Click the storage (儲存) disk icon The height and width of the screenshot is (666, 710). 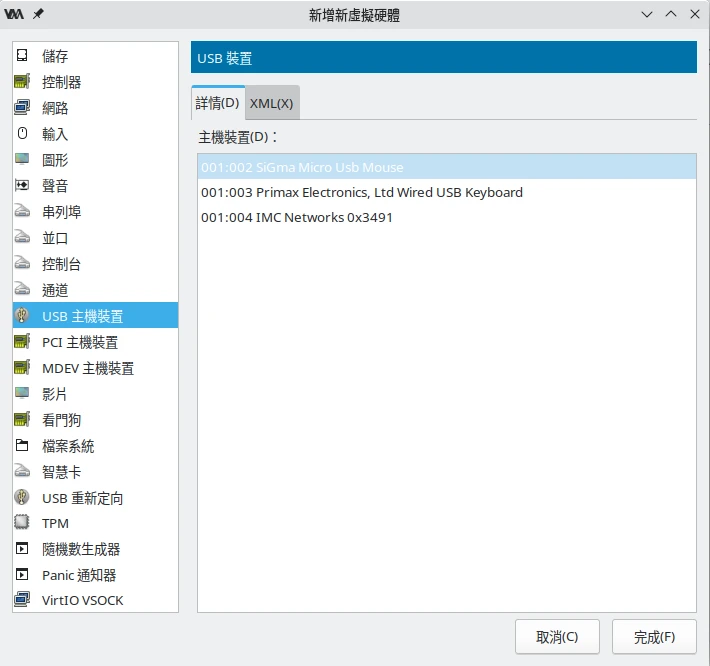pos(22,56)
